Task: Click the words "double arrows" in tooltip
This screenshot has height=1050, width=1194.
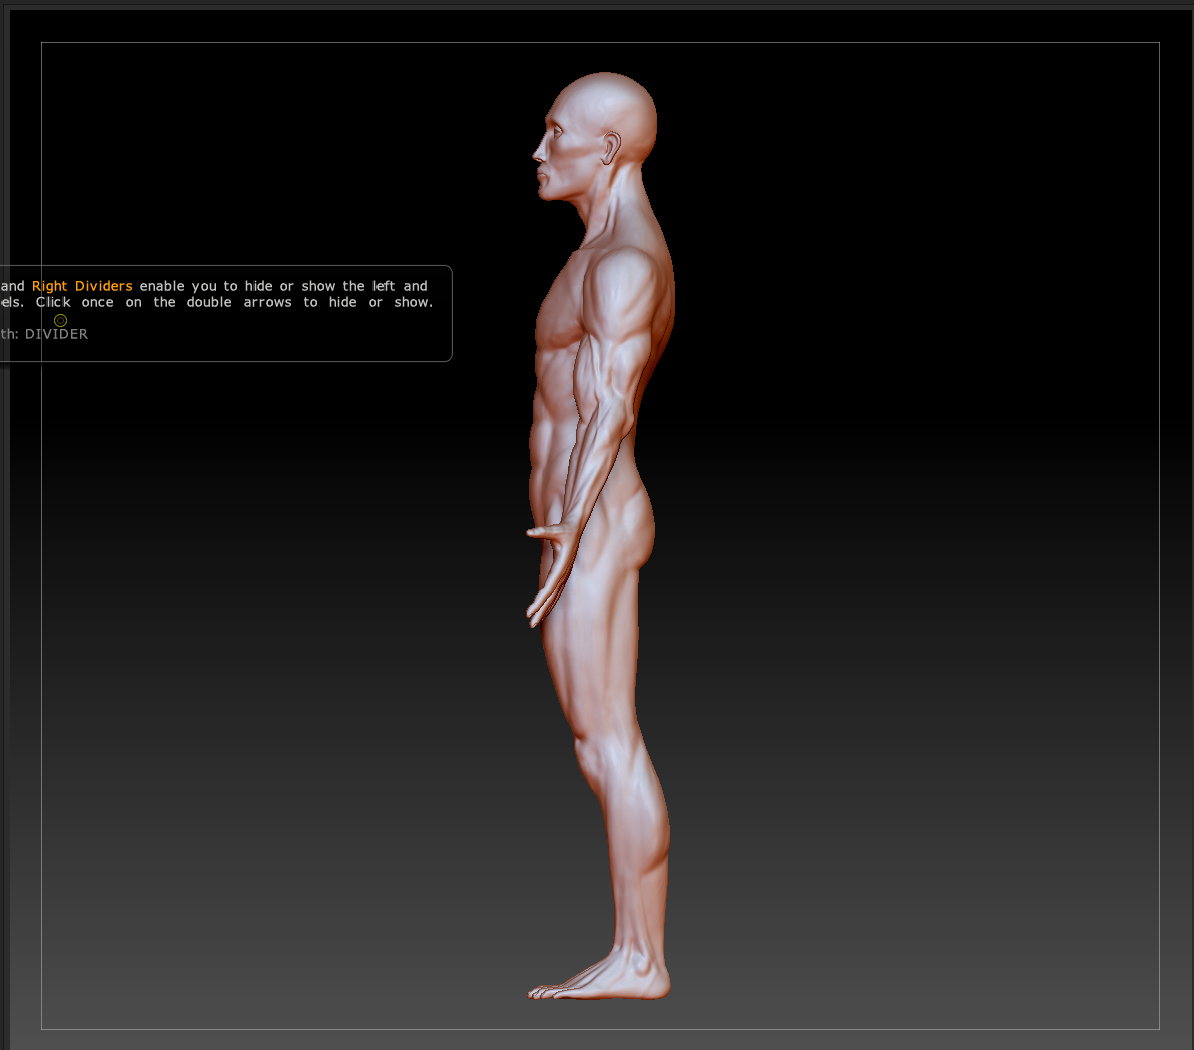Action: pyautogui.click(x=238, y=302)
